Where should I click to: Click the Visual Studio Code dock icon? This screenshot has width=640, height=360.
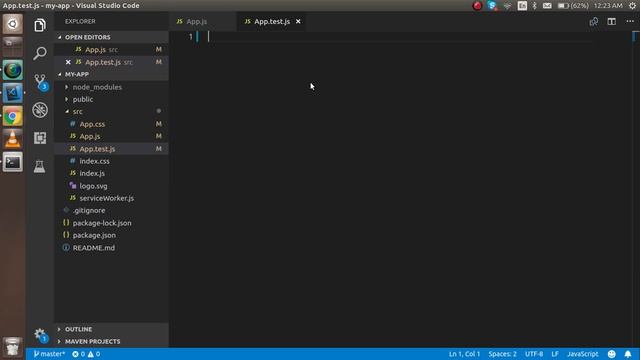tap(13, 93)
